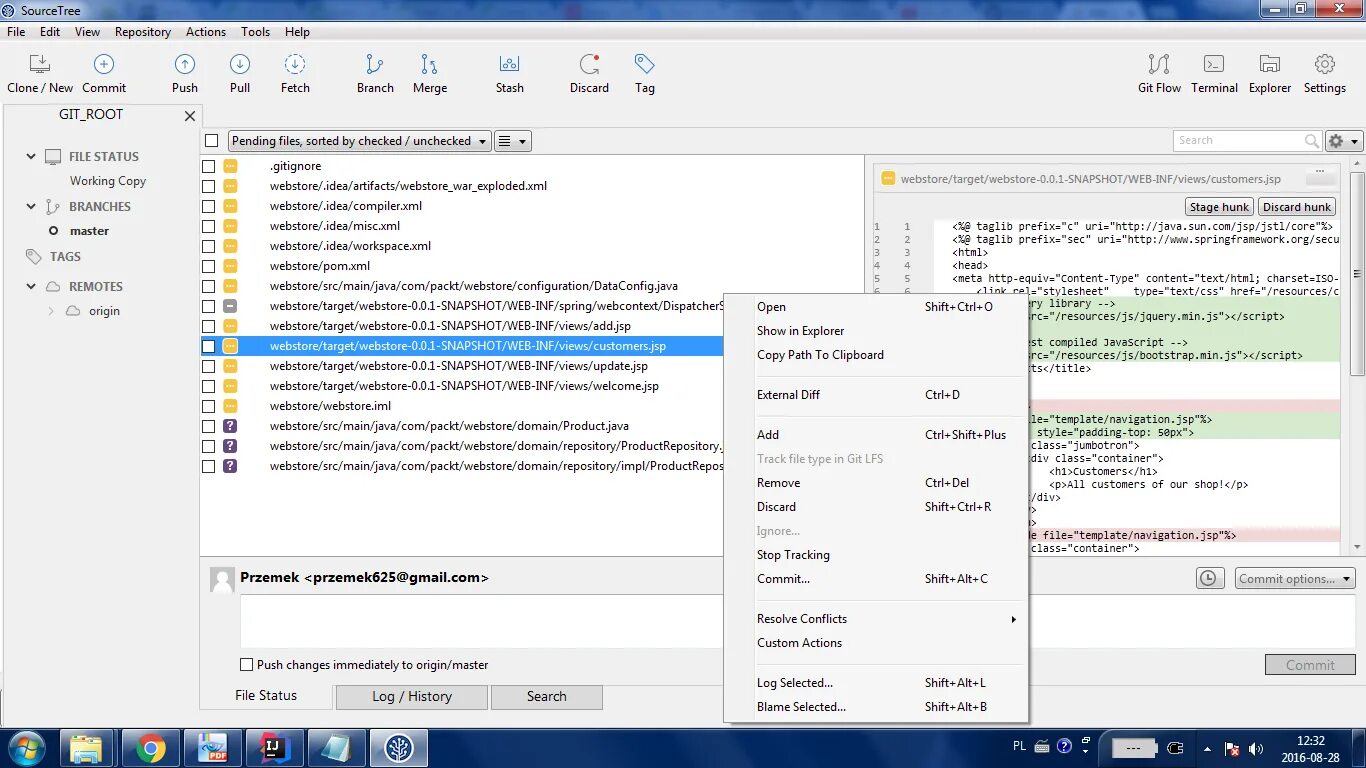The height and width of the screenshot is (768, 1366).
Task: Open the Pending files sort dropdown
Action: coord(360,141)
